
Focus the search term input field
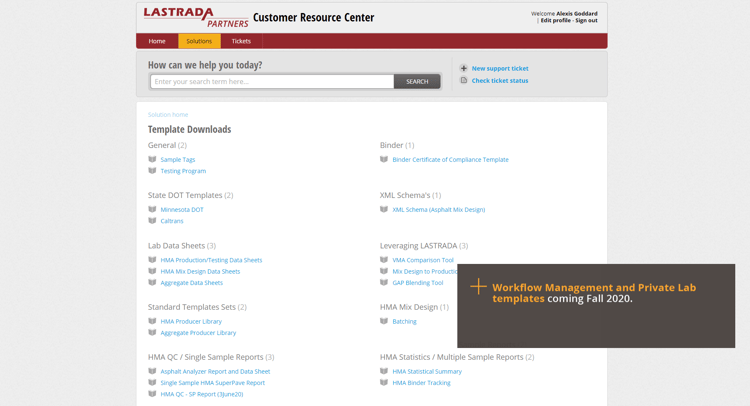[272, 81]
